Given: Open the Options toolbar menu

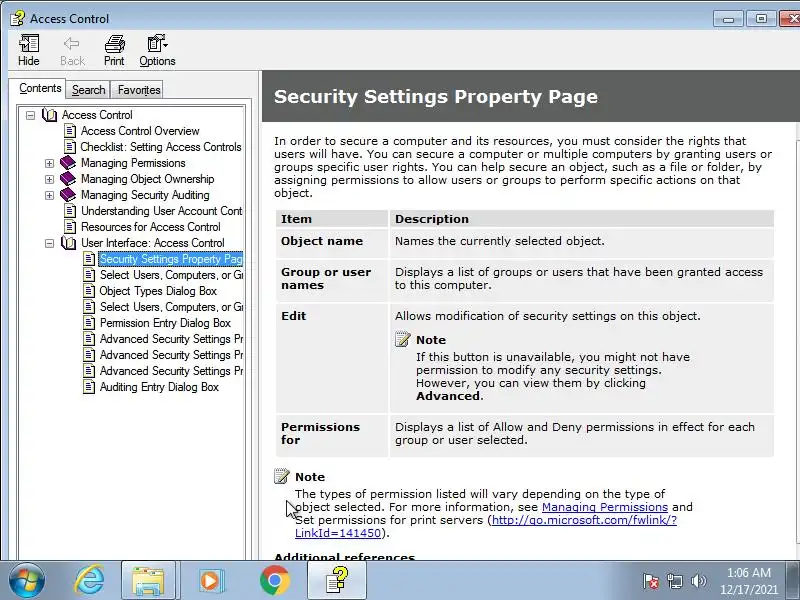Looking at the screenshot, I should point(157,51).
